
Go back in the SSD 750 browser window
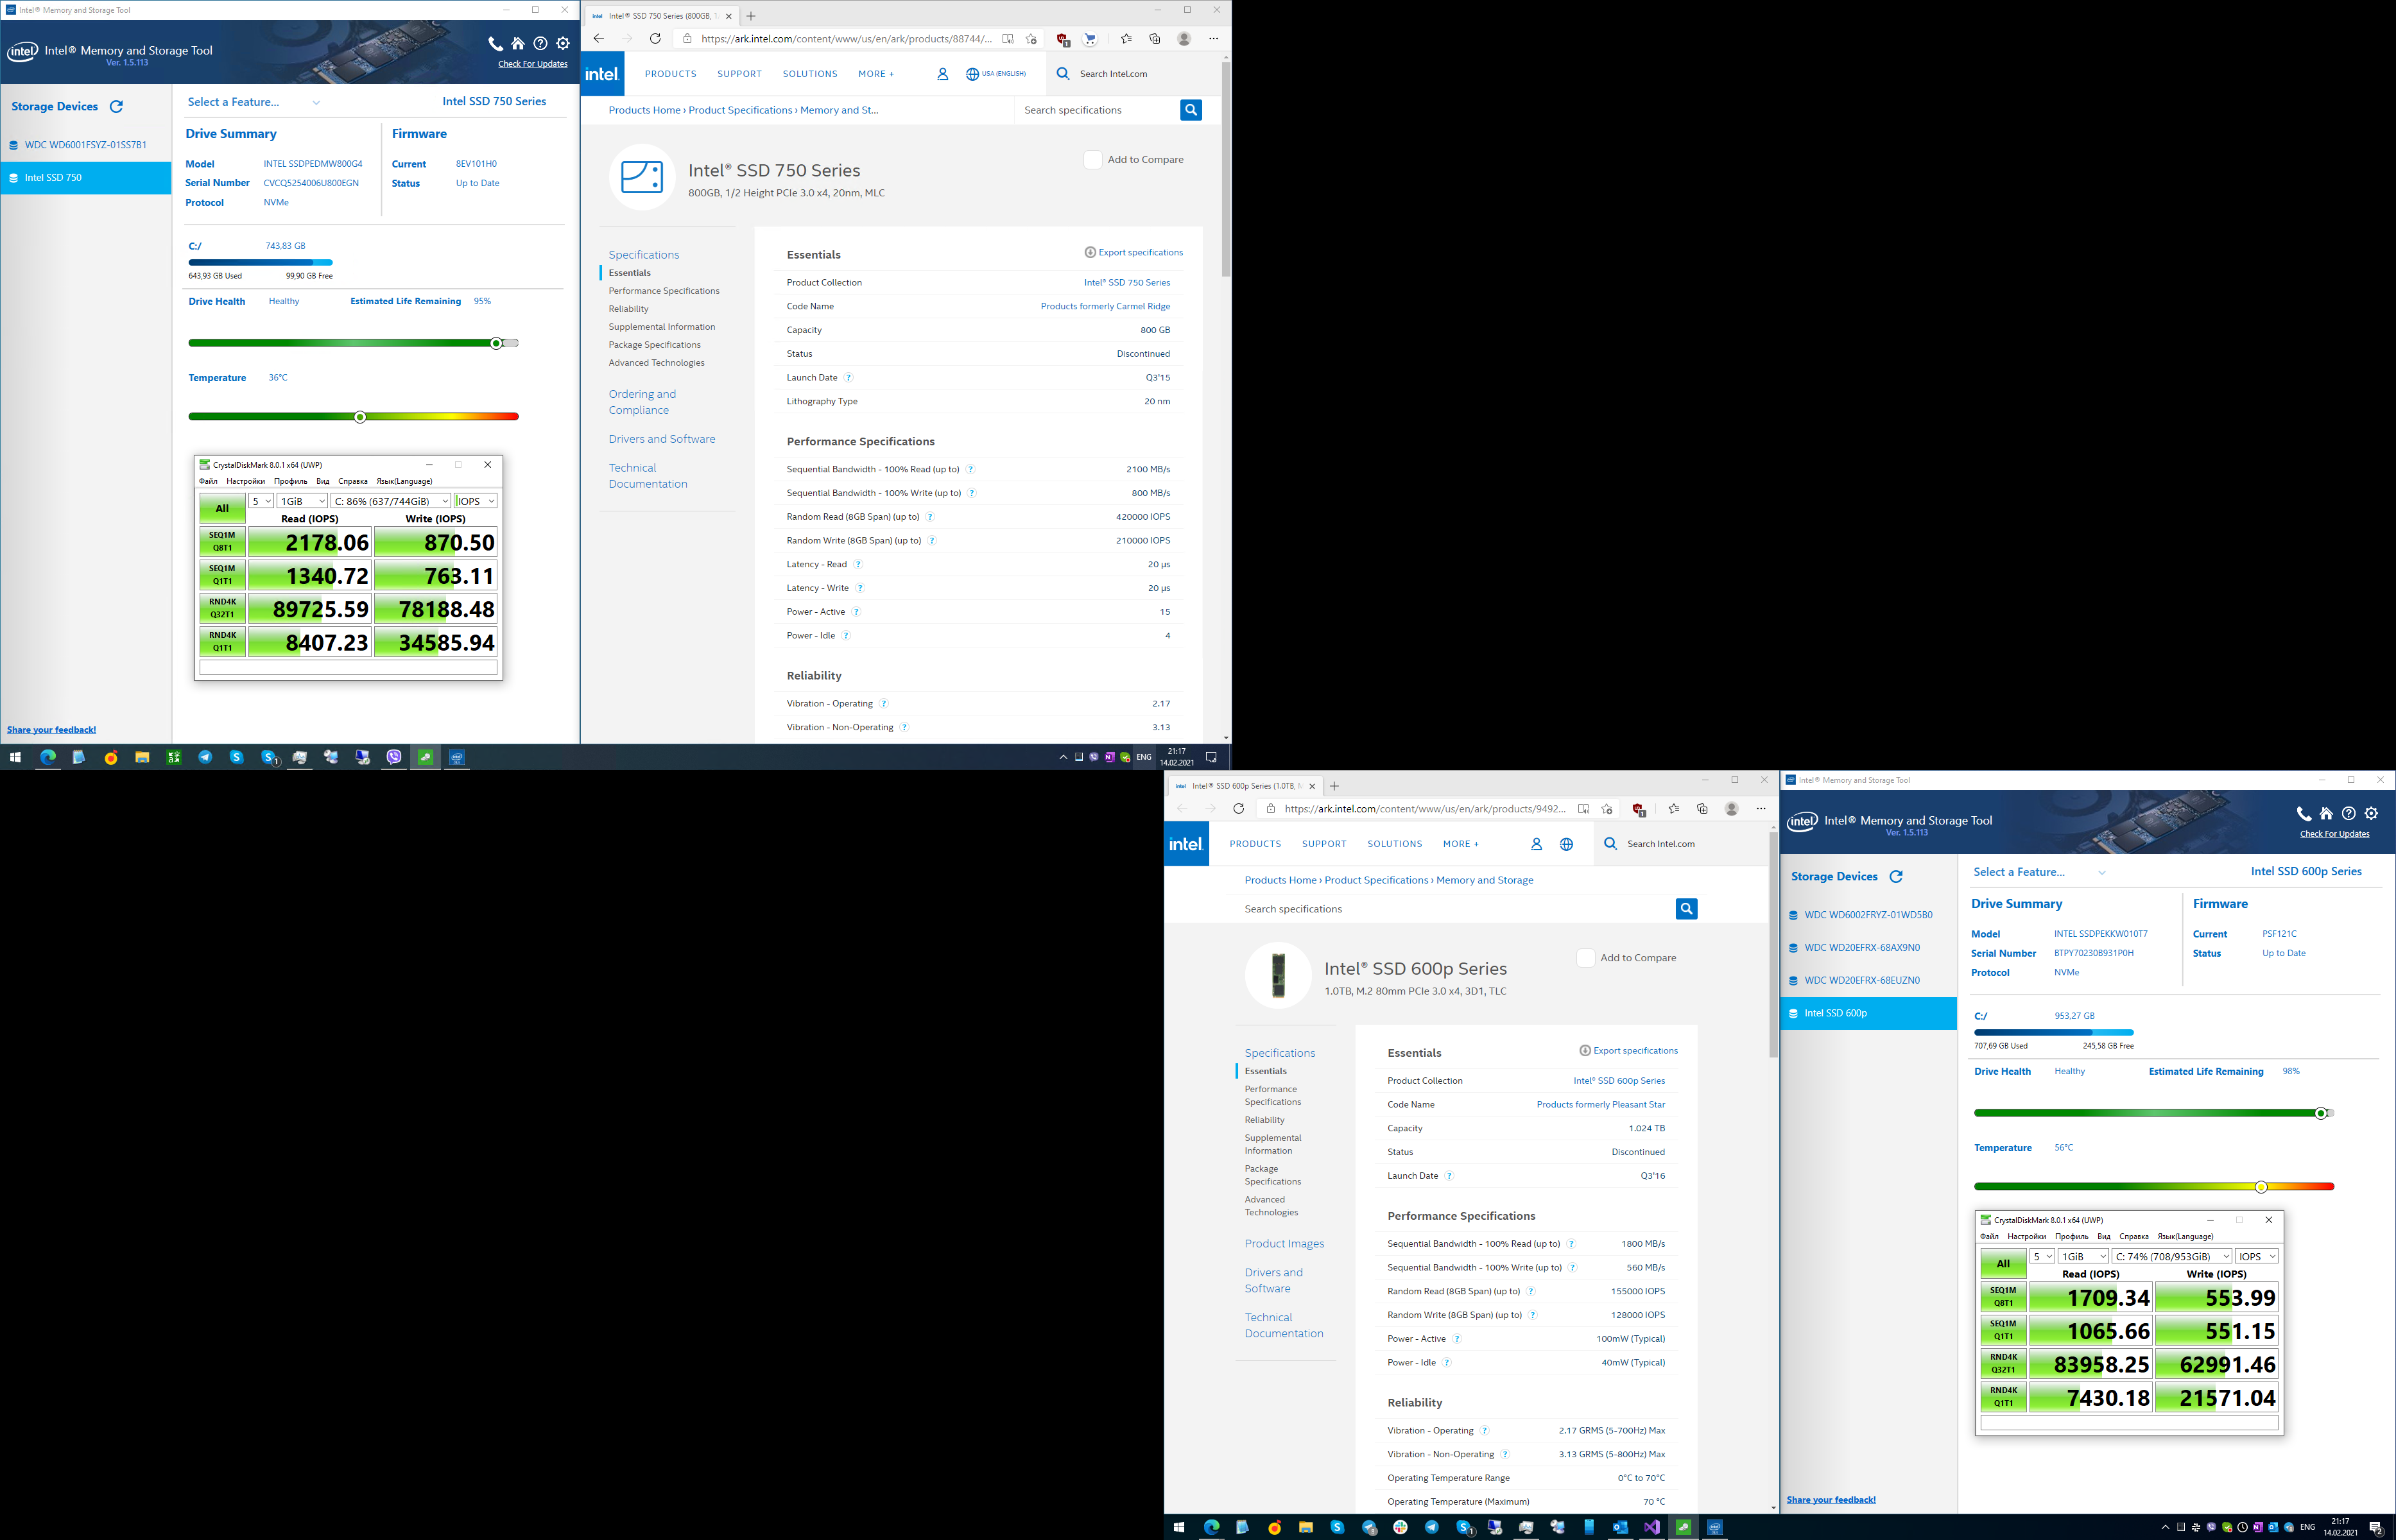598,39
